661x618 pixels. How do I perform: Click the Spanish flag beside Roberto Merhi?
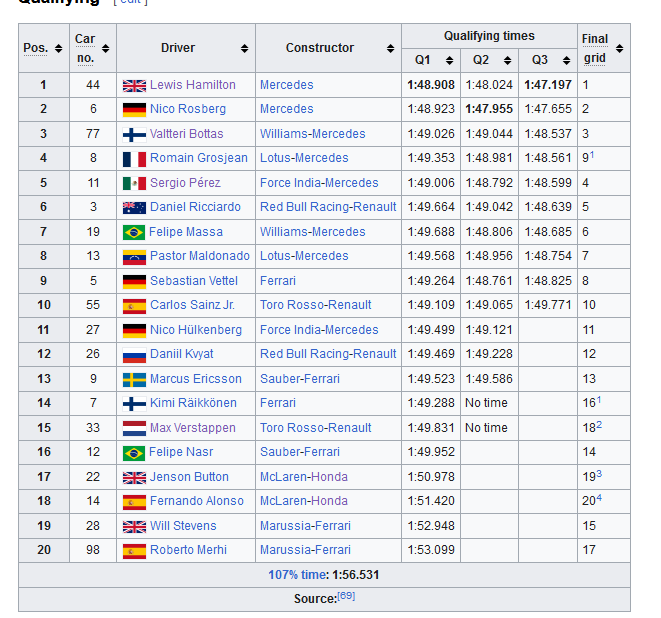134,551
